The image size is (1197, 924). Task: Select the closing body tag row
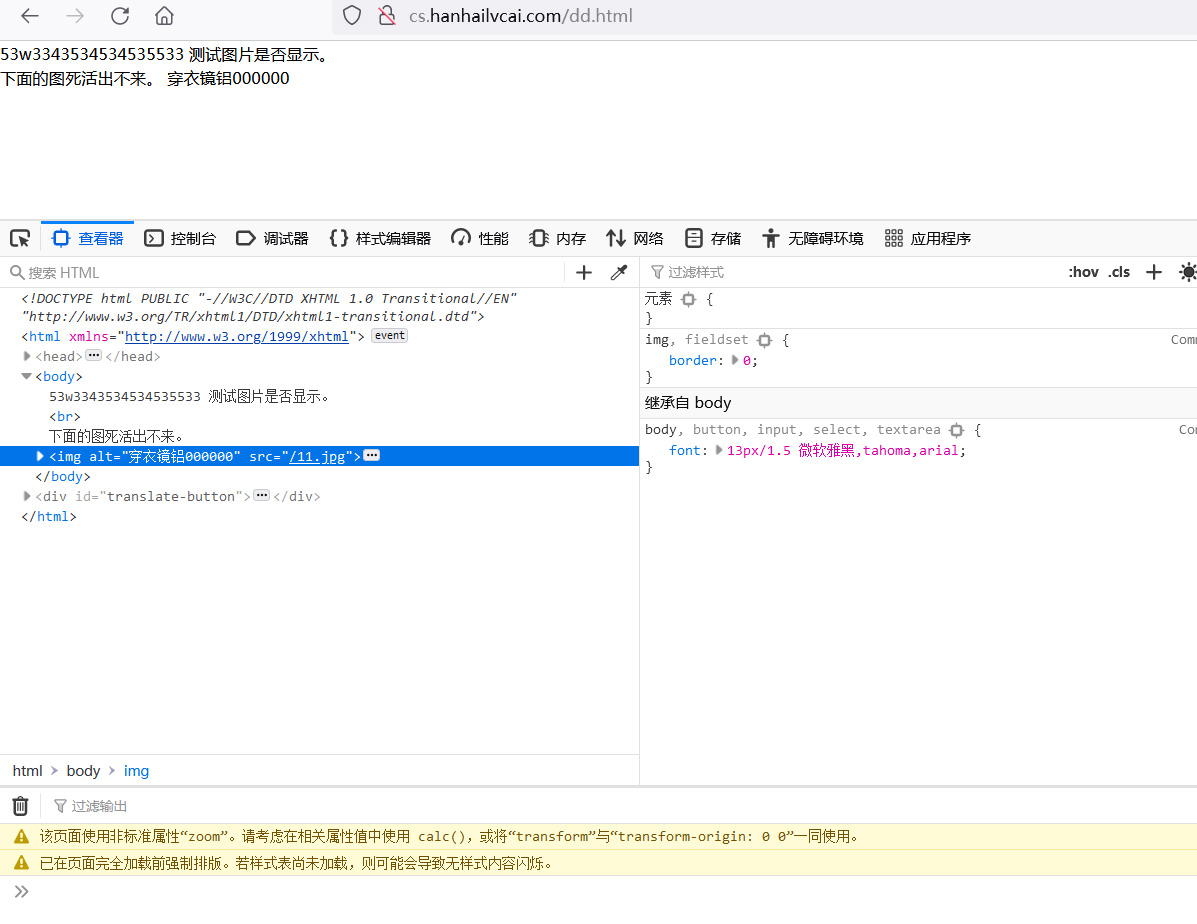click(x=63, y=477)
